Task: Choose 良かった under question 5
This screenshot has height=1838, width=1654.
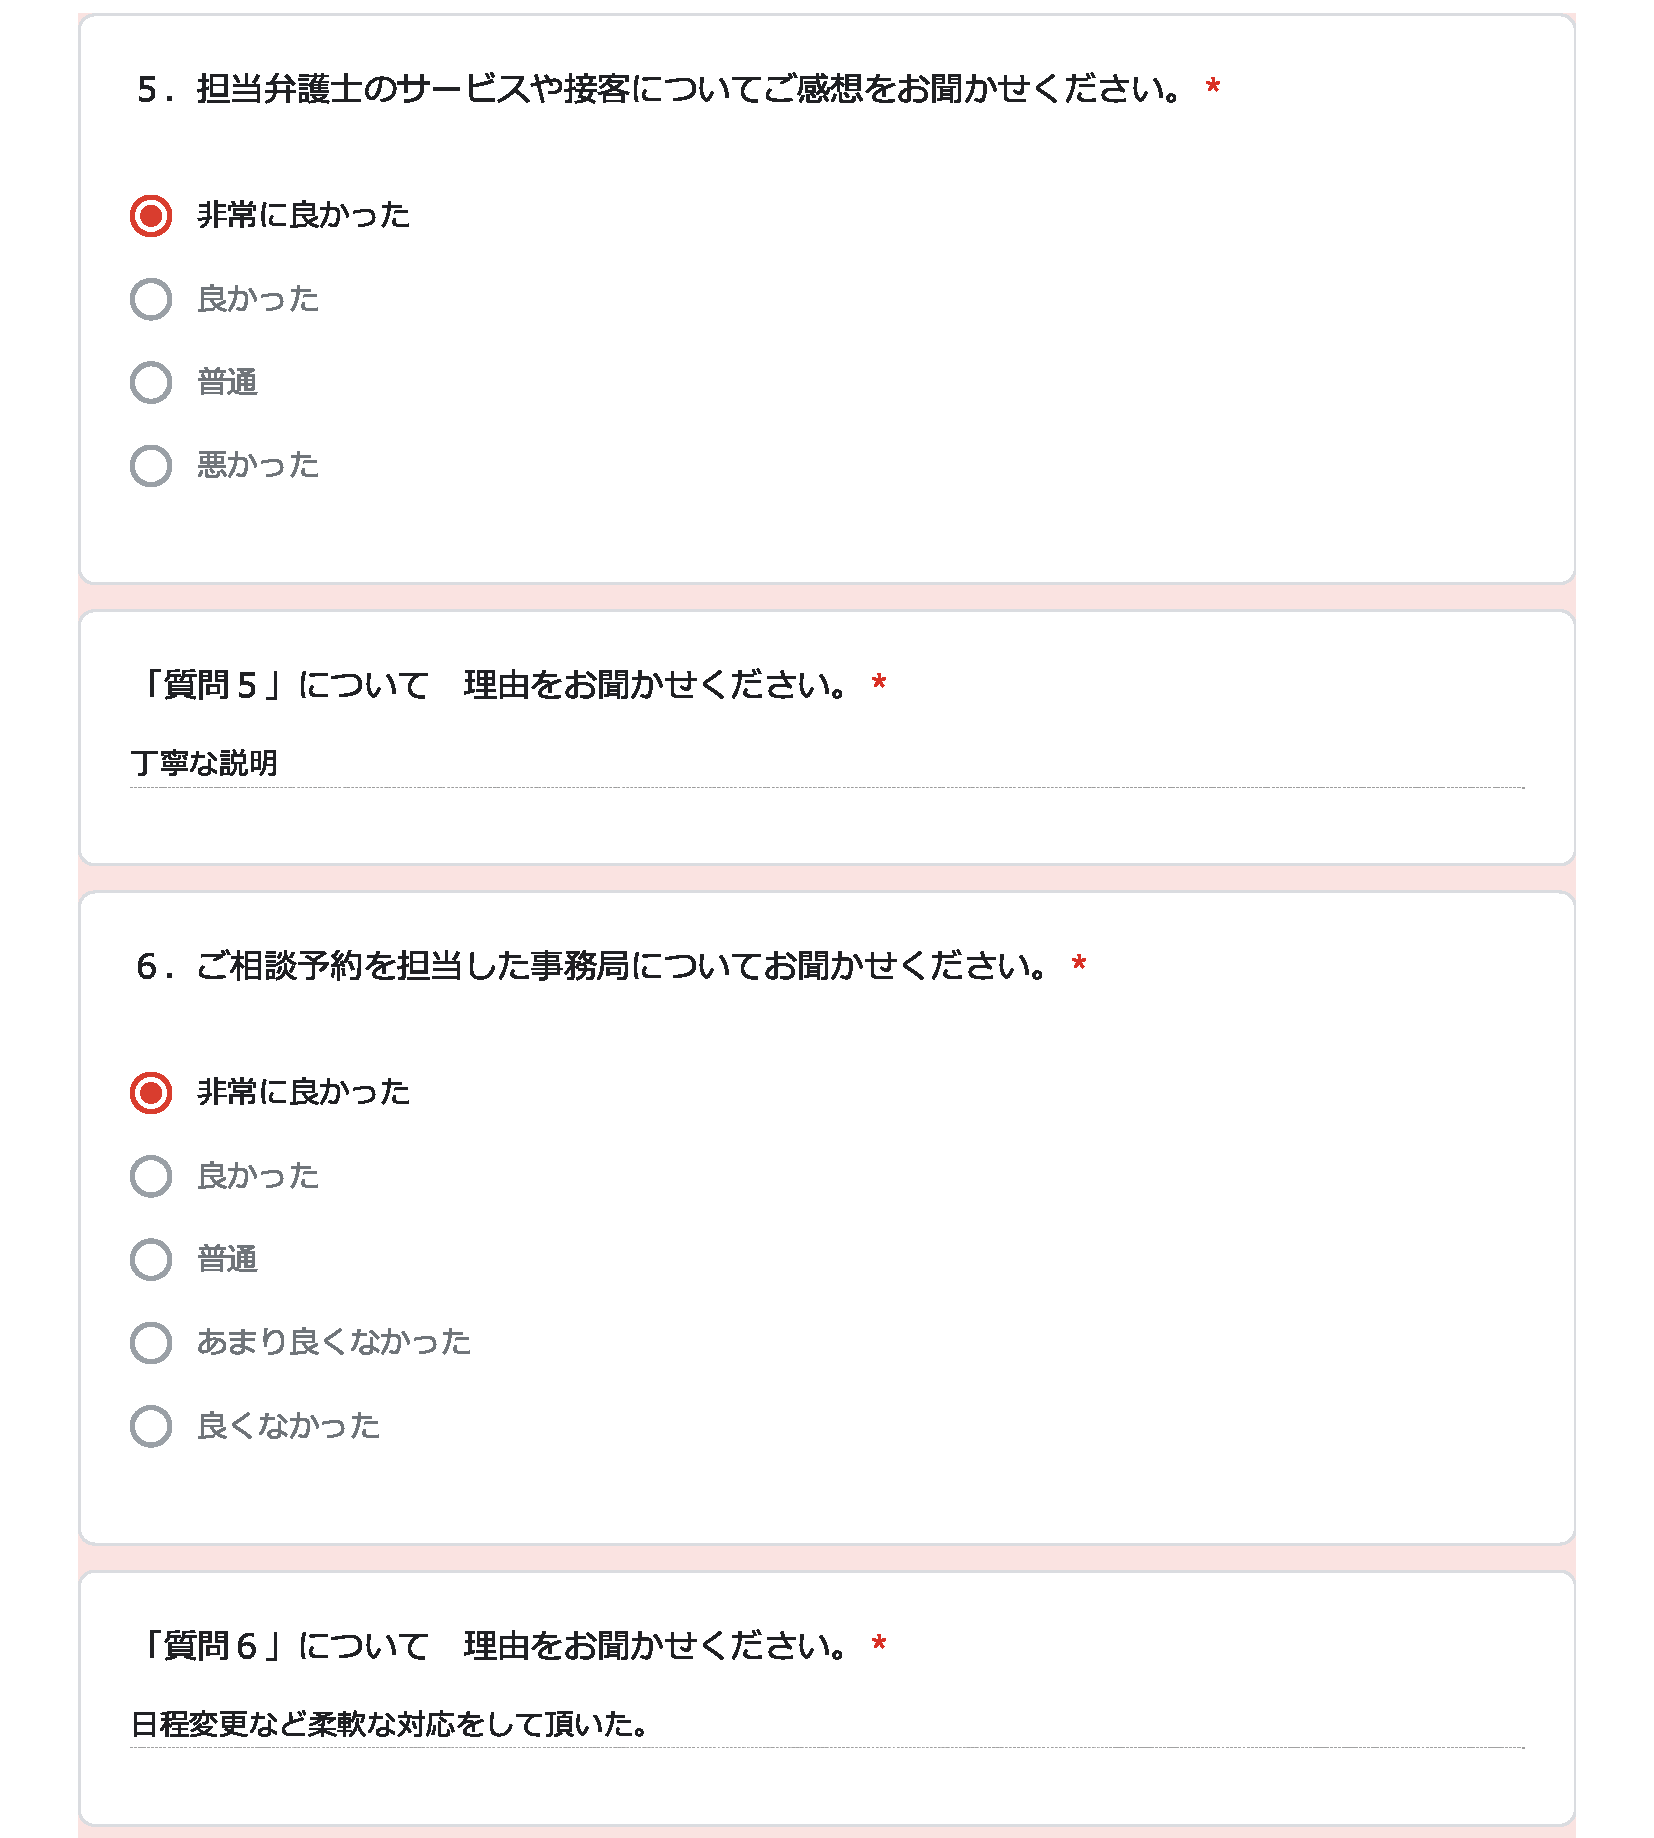Action: point(151,299)
